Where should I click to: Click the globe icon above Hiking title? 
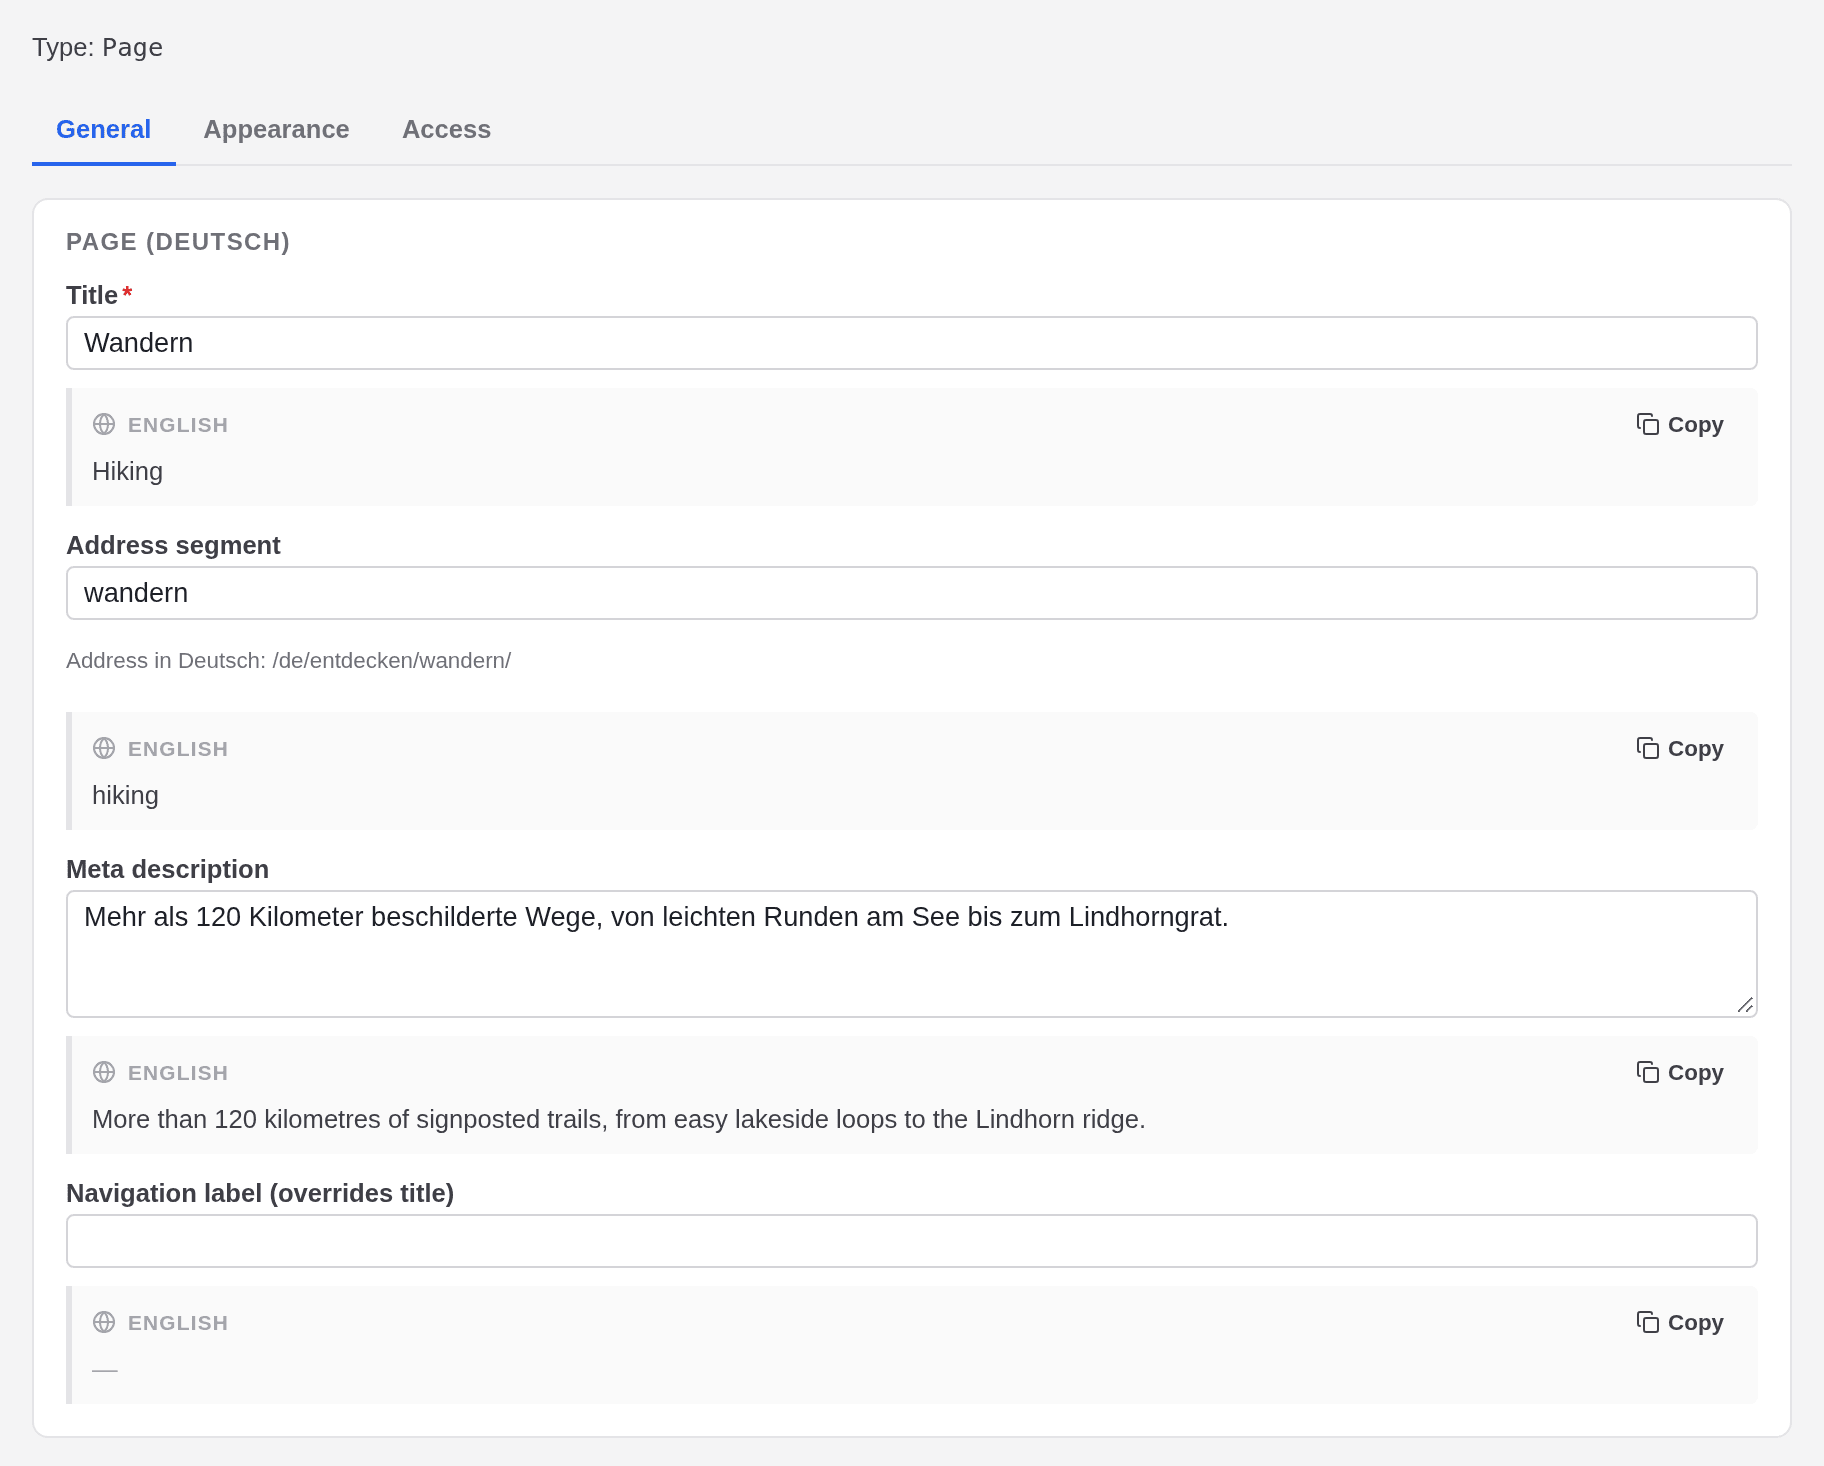tap(104, 425)
